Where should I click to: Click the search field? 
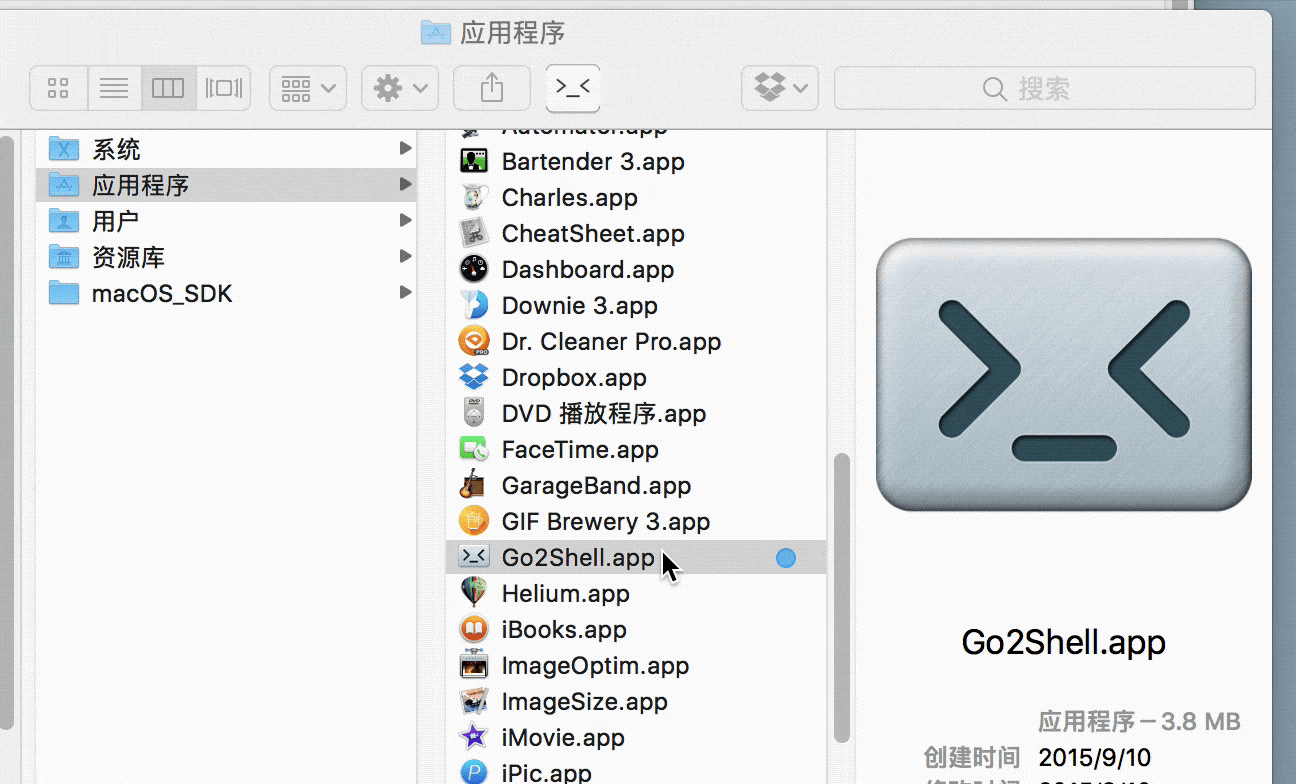(1045, 88)
